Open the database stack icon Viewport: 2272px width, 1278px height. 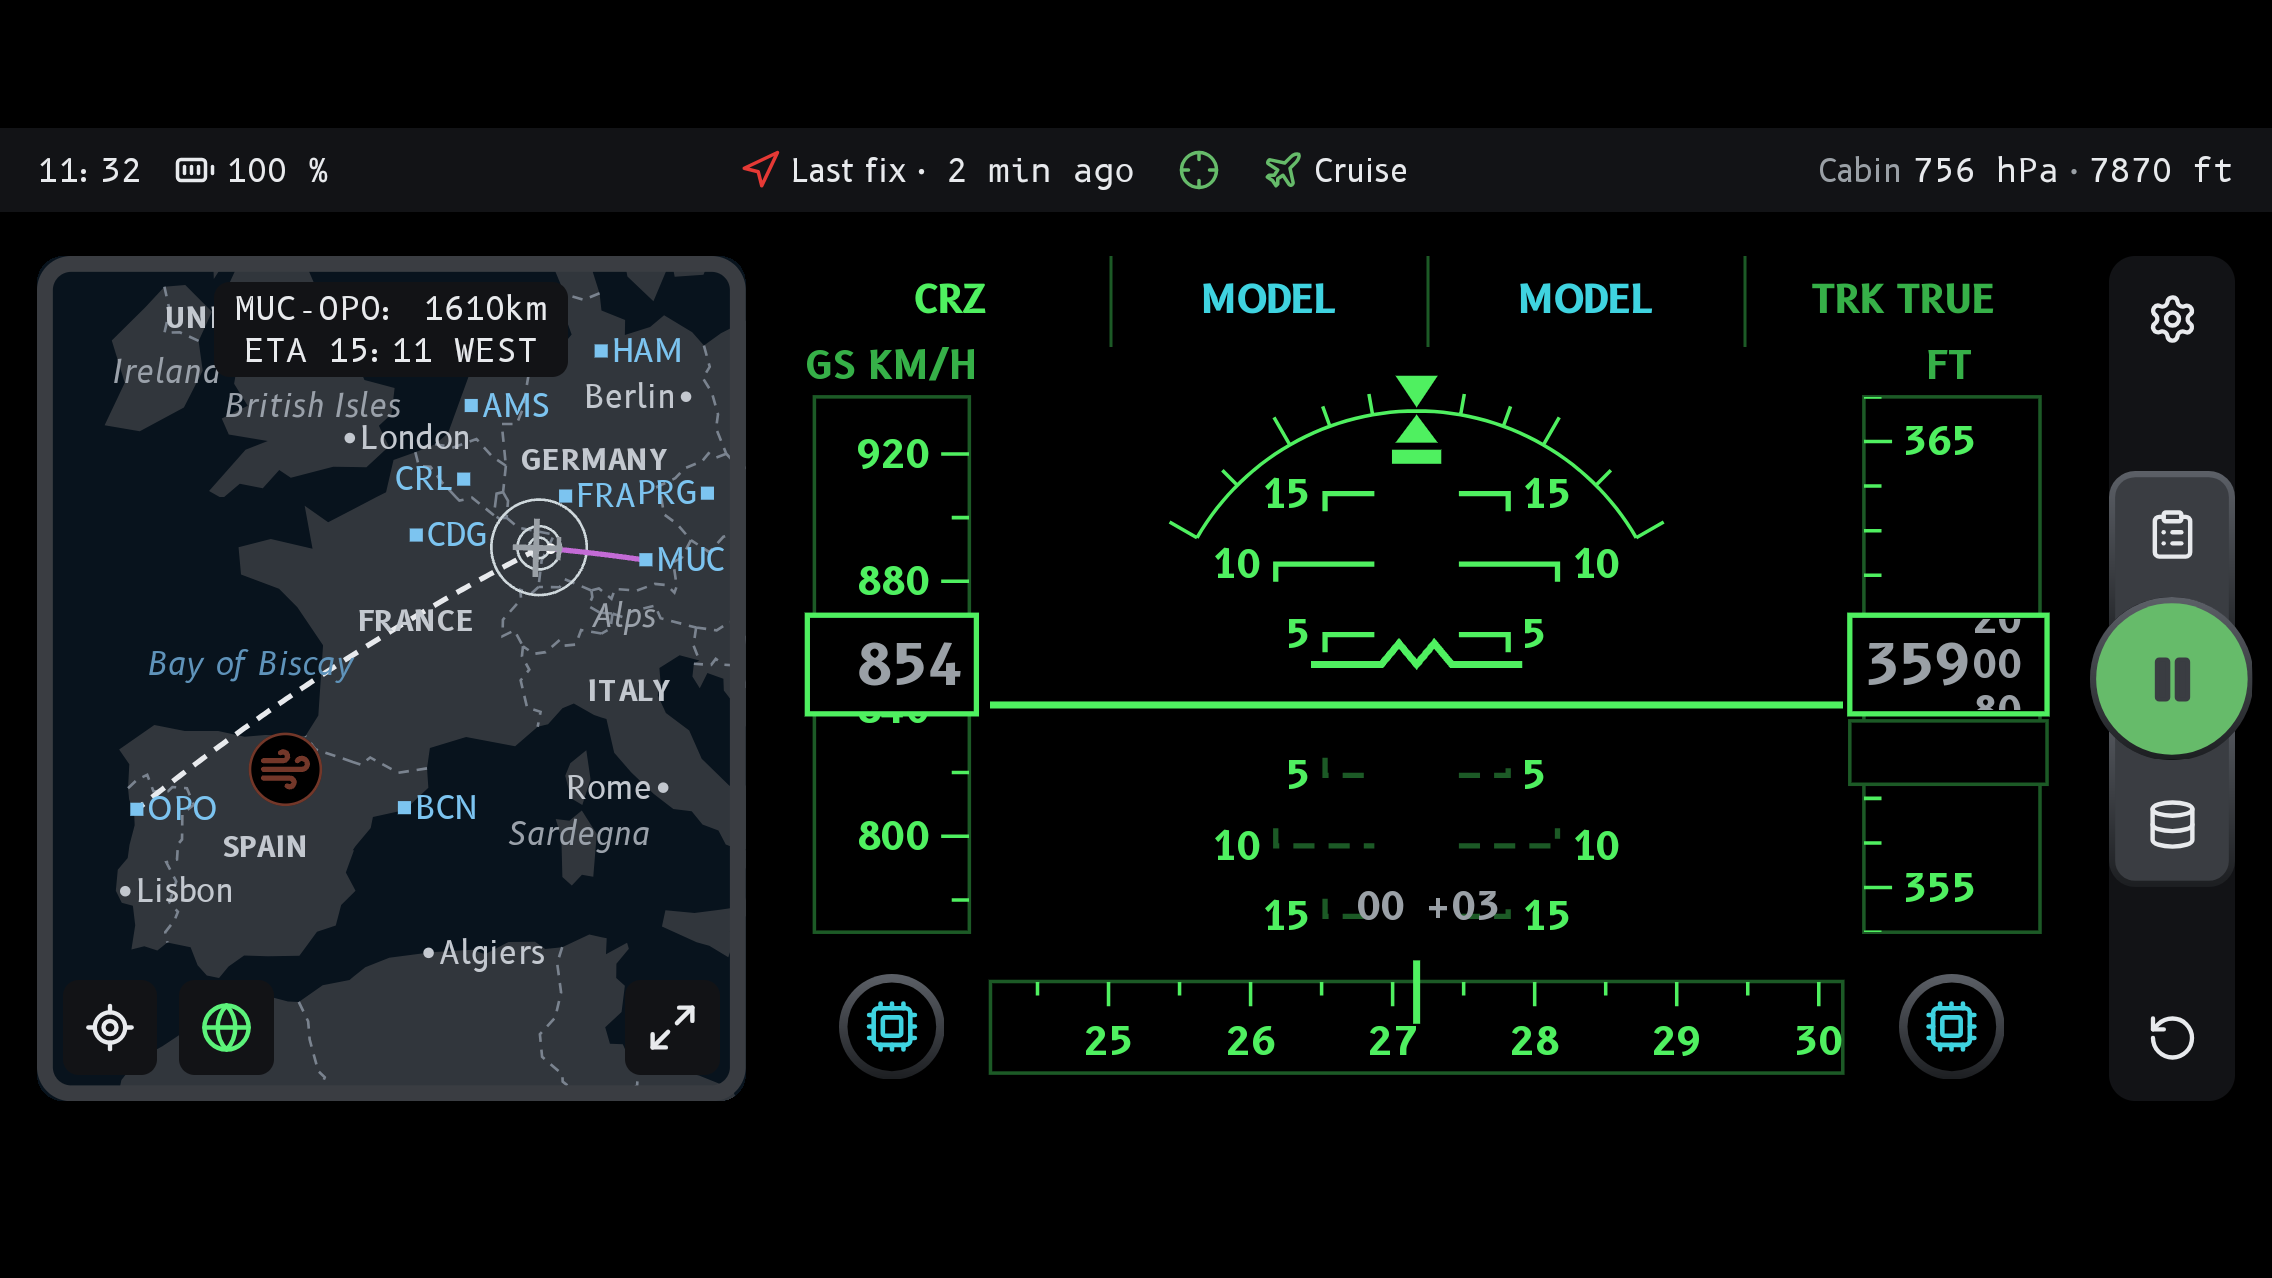[2172, 825]
